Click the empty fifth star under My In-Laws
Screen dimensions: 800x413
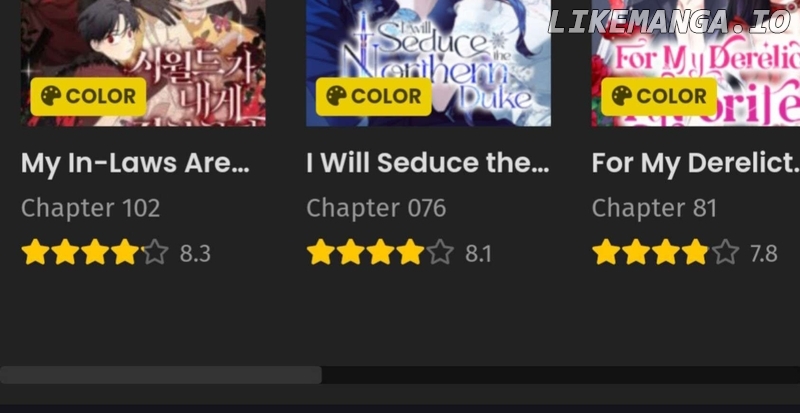click(155, 253)
